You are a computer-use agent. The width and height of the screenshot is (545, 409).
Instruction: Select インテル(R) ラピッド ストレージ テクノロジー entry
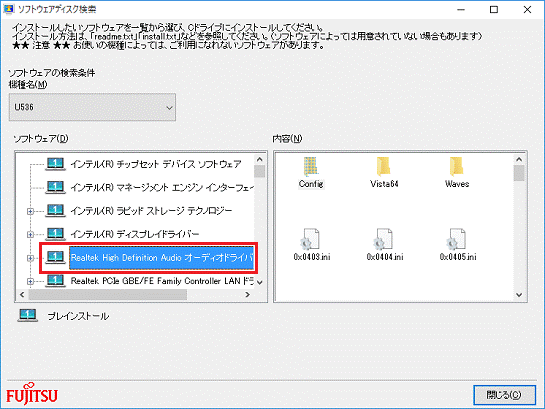151,211
